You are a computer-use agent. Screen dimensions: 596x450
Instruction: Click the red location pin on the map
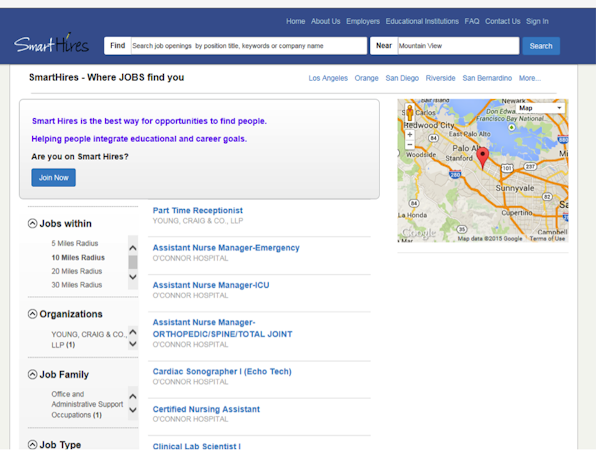[x=483, y=158]
